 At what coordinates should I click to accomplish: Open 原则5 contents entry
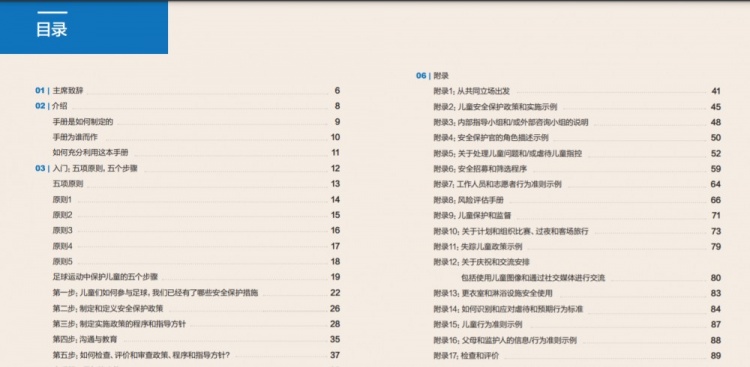tap(196, 261)
